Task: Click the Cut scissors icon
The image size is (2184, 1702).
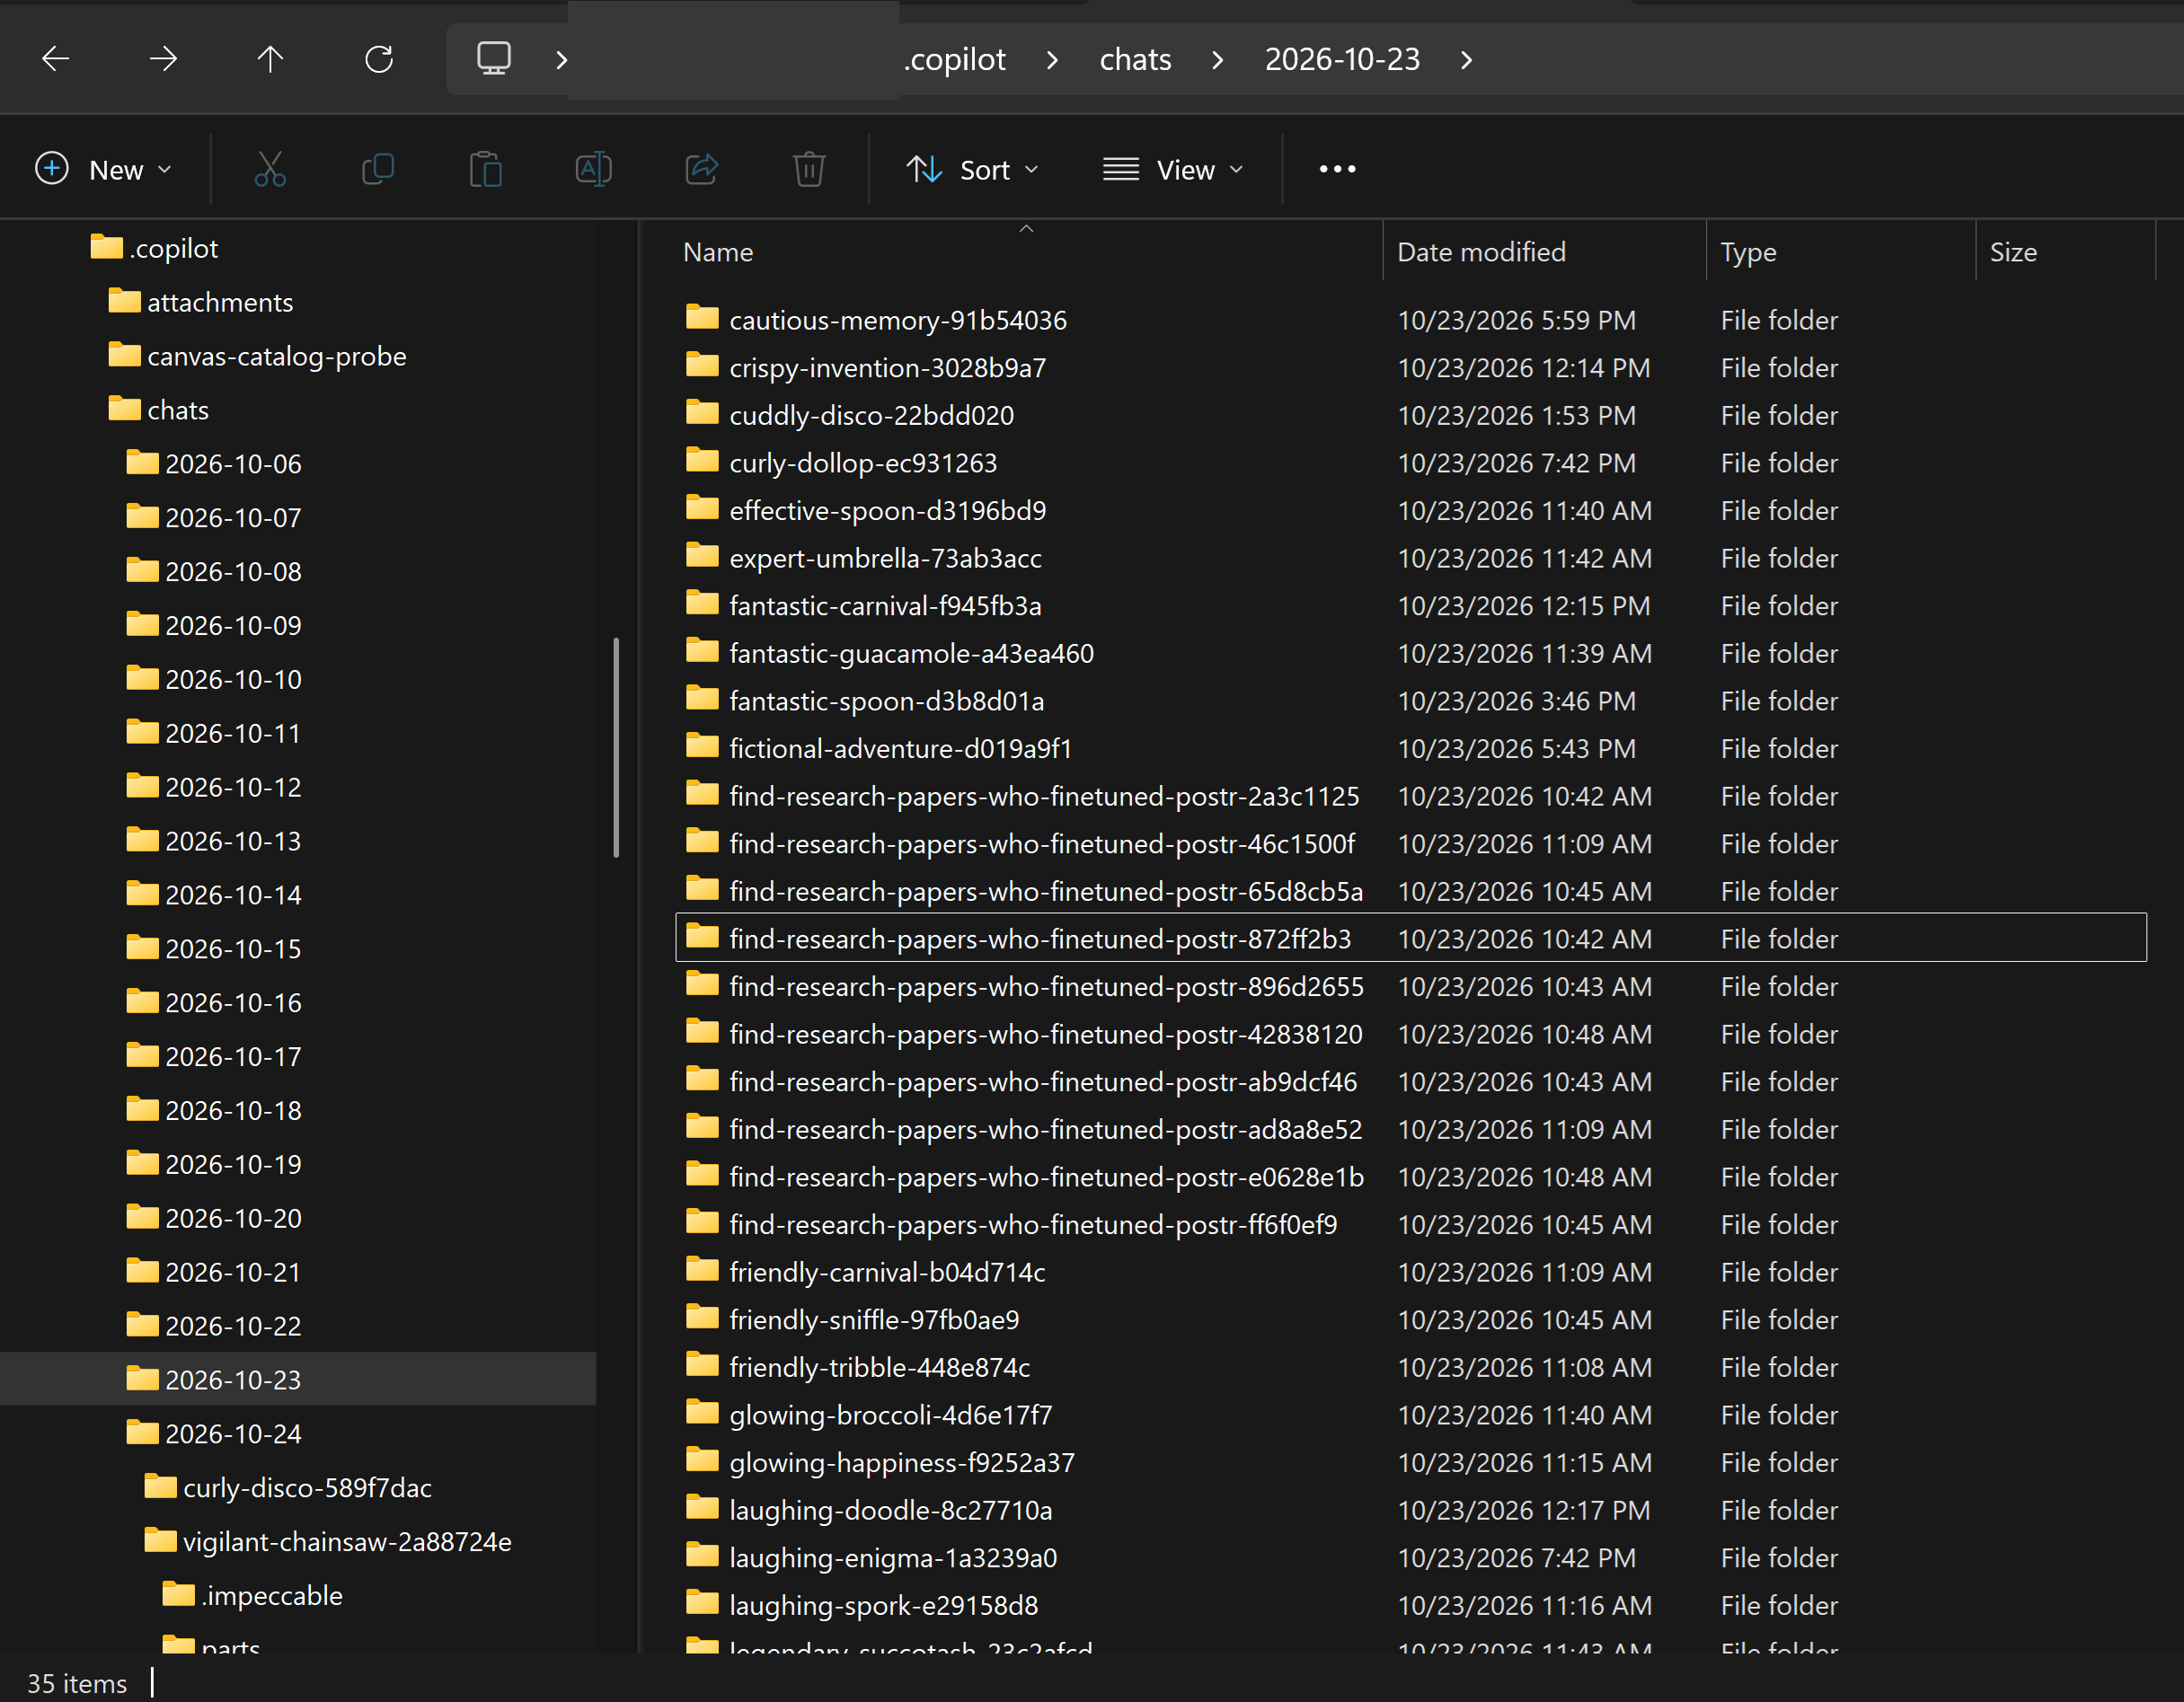Action: (270, 169)
